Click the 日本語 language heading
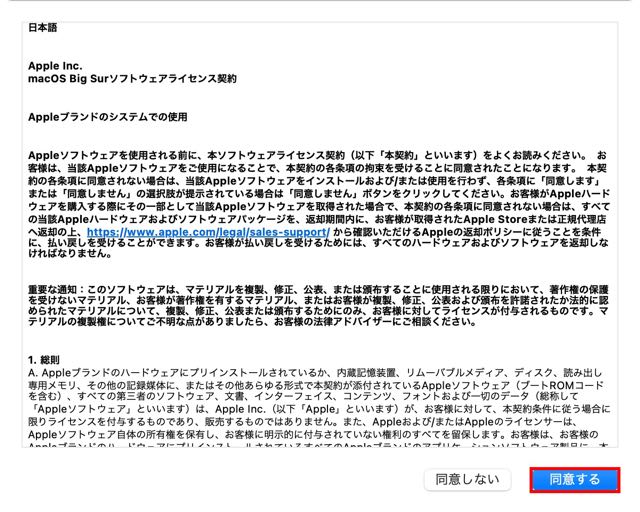Image resolution: width=640 pixels, height=512 pixels. (x=42, y=27)
